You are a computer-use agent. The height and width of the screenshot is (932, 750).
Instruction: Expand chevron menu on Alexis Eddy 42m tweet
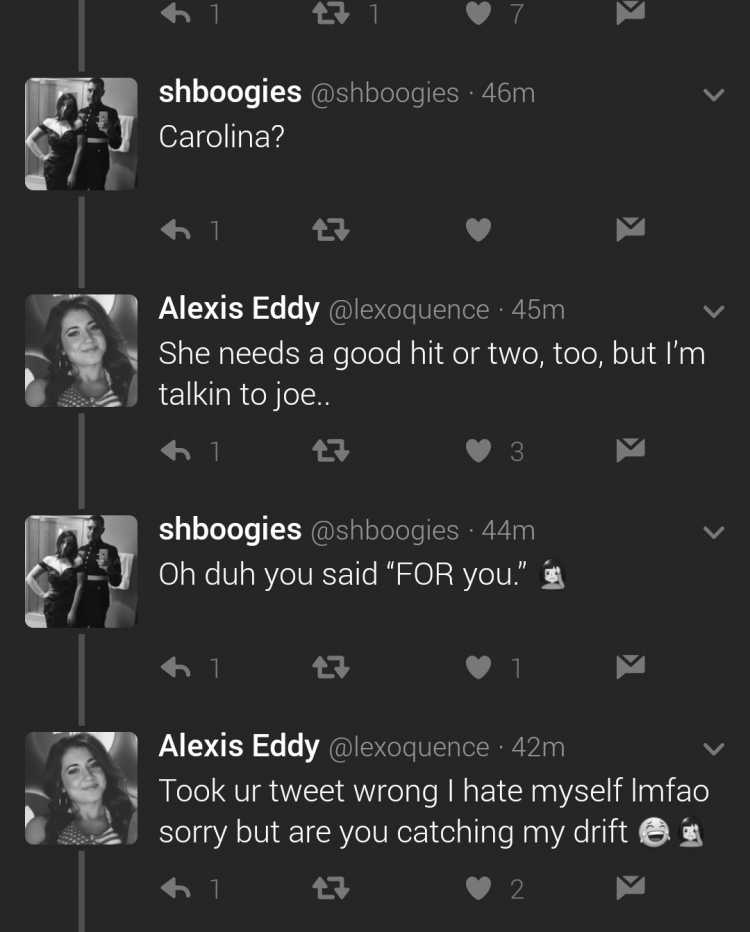click(713, 749)
